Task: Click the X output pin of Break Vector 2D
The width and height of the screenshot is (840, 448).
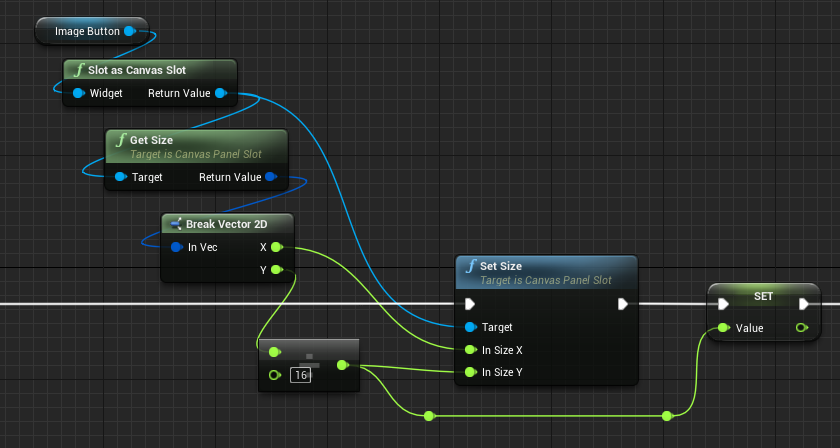Action: point(276,247)
